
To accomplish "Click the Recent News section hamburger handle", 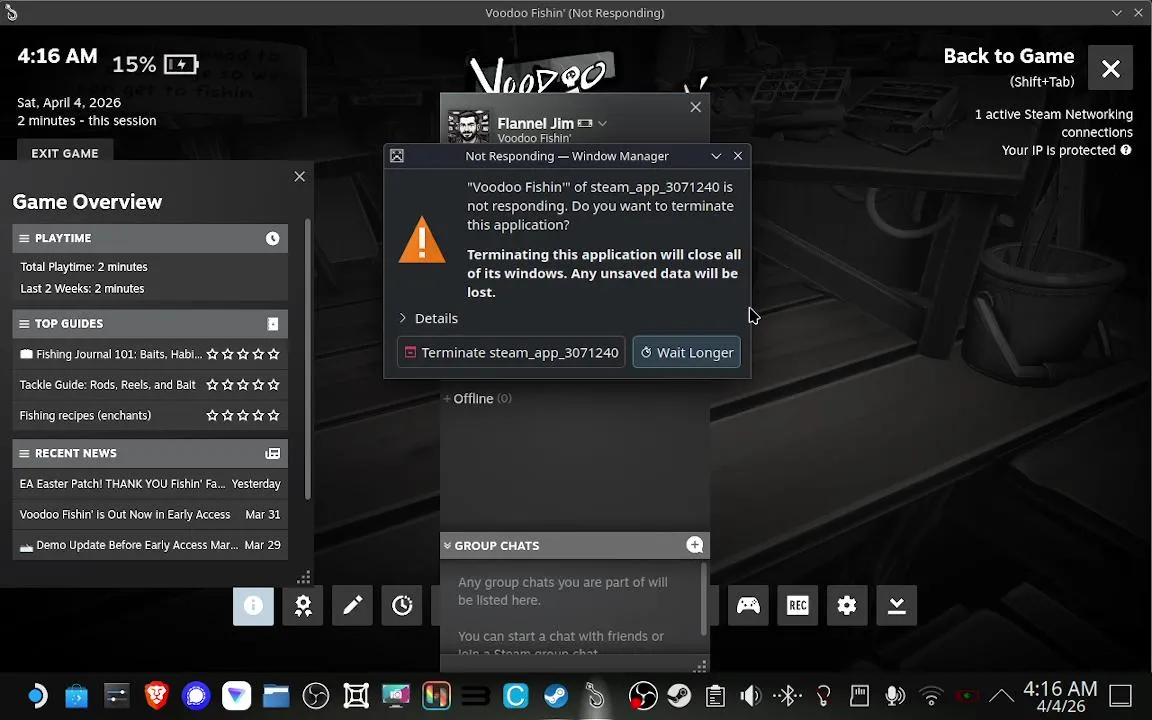I will pyautogui.click(x=24, y=453).
